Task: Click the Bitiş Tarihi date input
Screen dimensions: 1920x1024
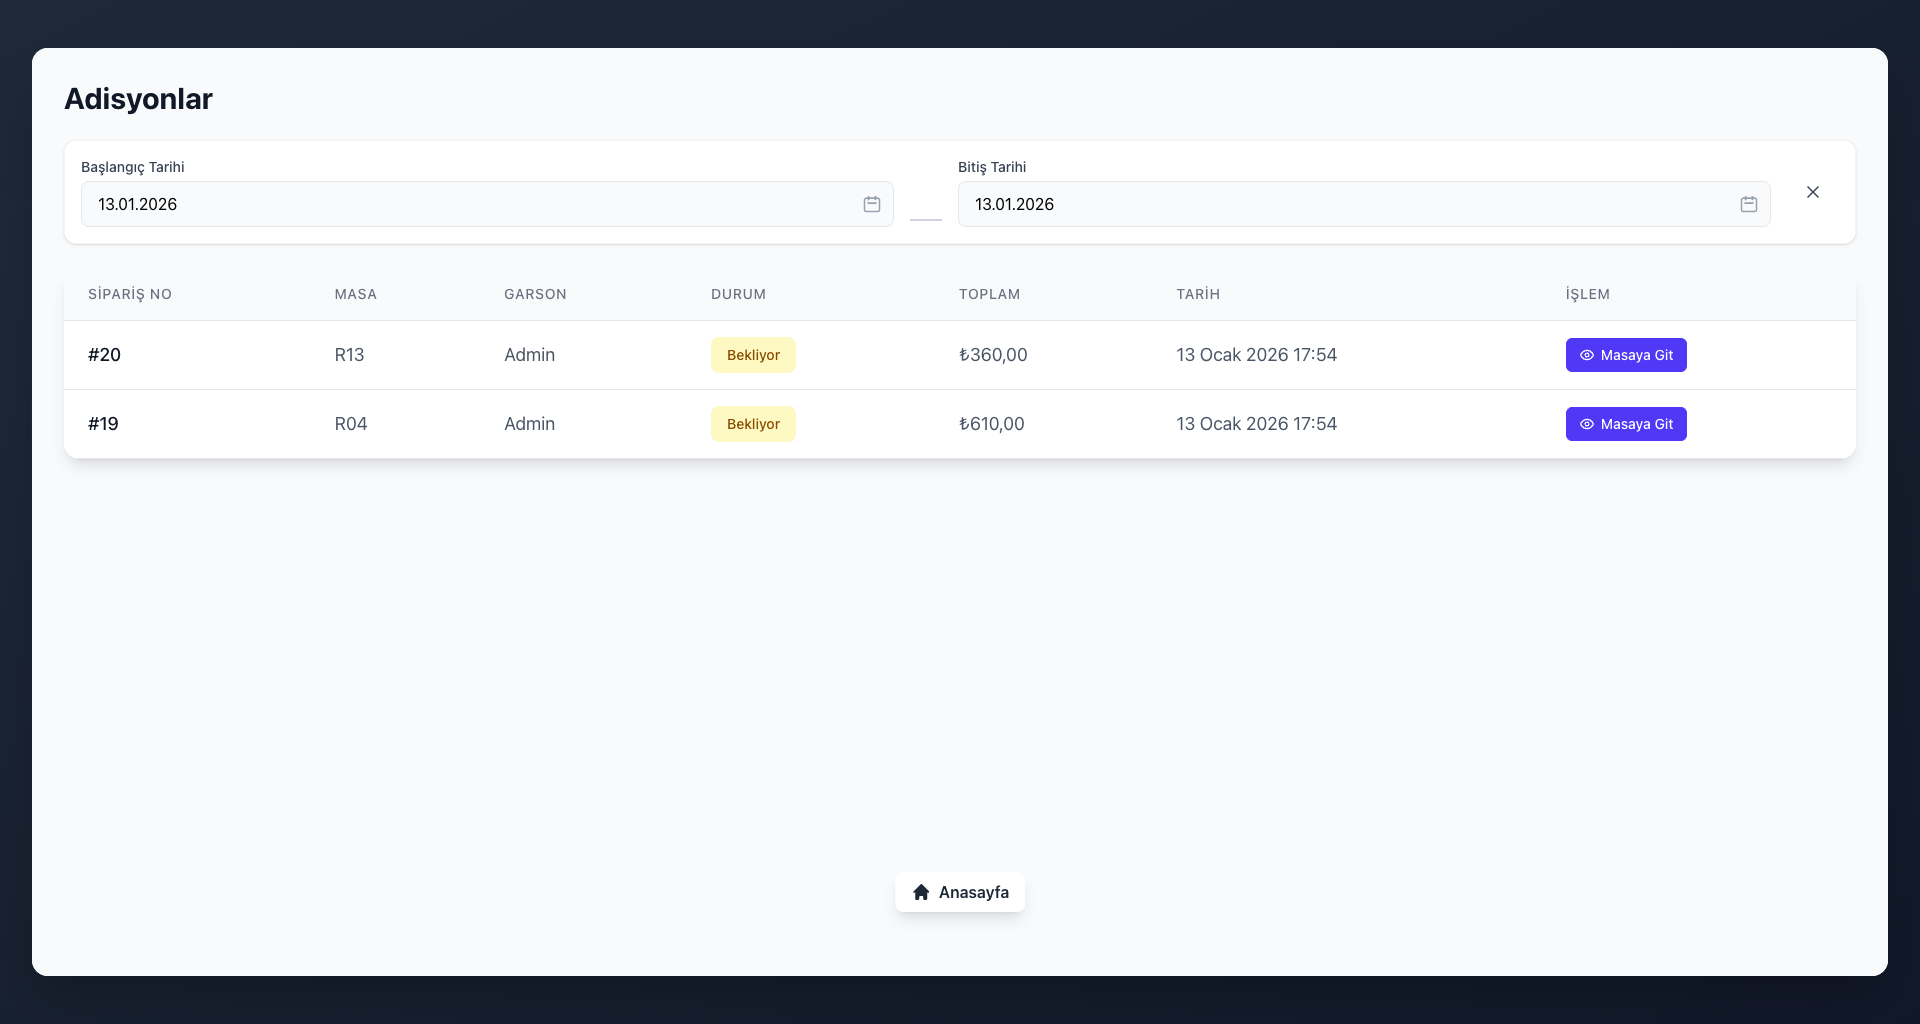Action: tap(1364, 204)
